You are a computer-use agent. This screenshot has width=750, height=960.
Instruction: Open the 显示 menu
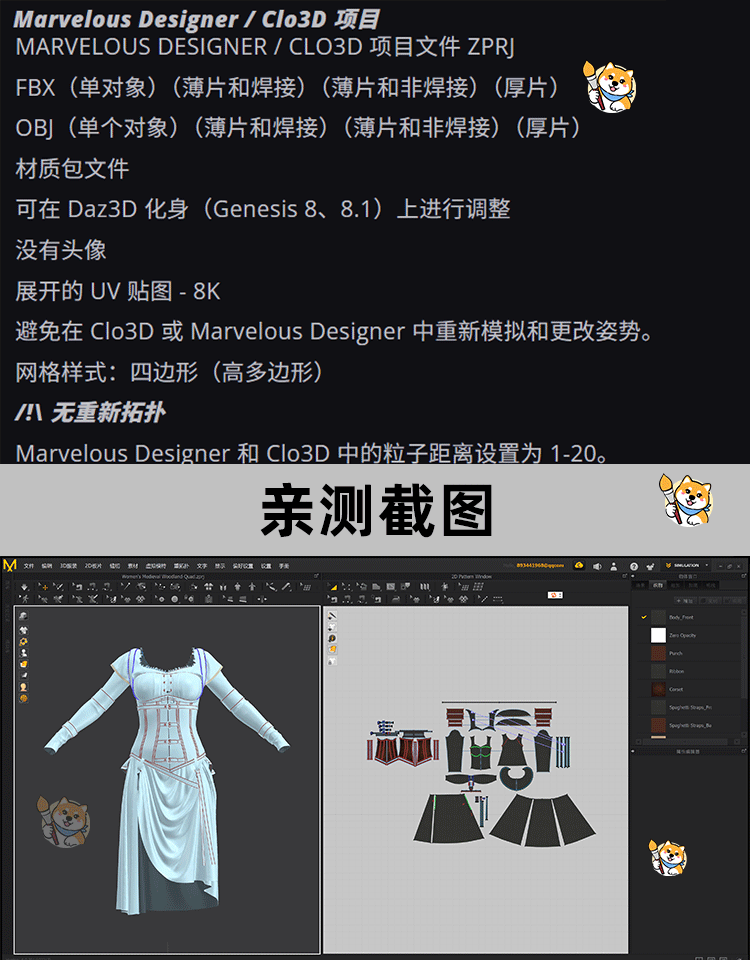point(220,566)
